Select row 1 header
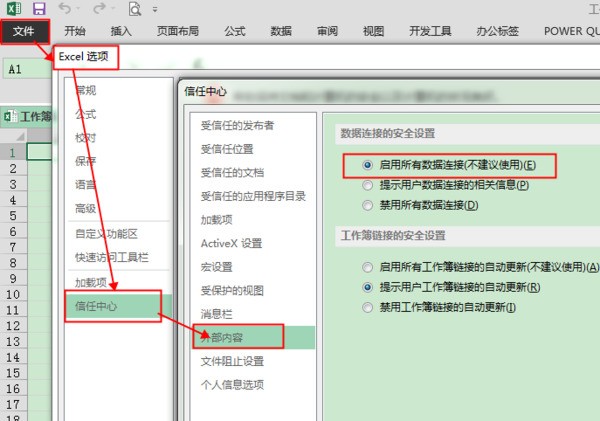600x421 pixels. coord(13,153)
